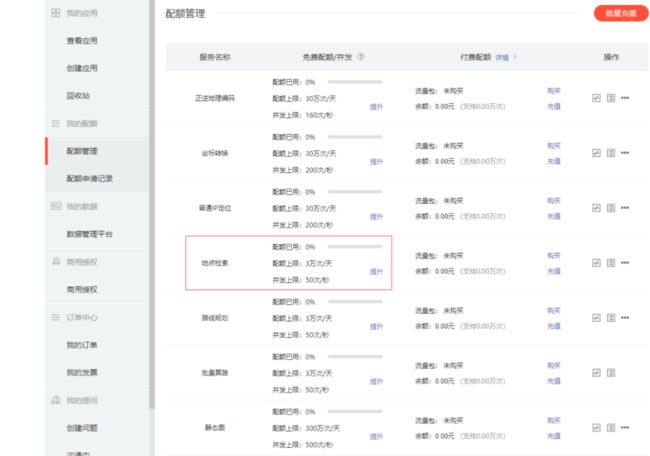The width and height of the screenshot is (650, 456).
Task: Open detail list icon for 地点检索 row
Action: click(x=611, y=263)
